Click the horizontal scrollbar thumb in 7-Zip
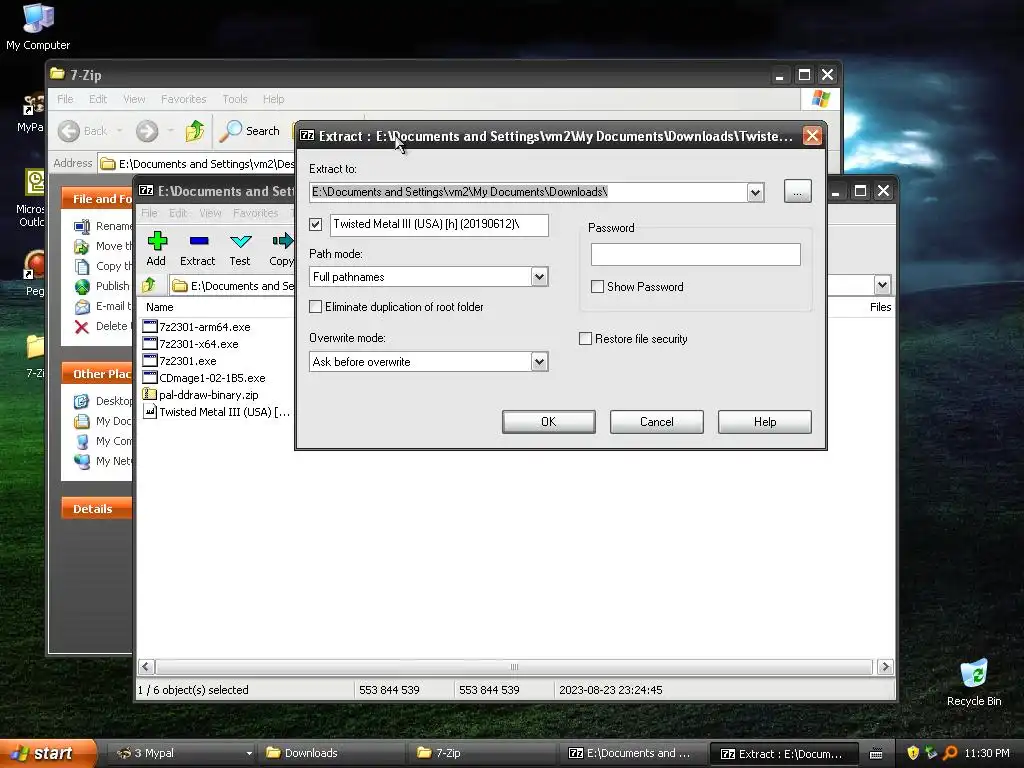The height and width of the screenshot is (768, 1024). pyautogui.click(x=514, y=667)
